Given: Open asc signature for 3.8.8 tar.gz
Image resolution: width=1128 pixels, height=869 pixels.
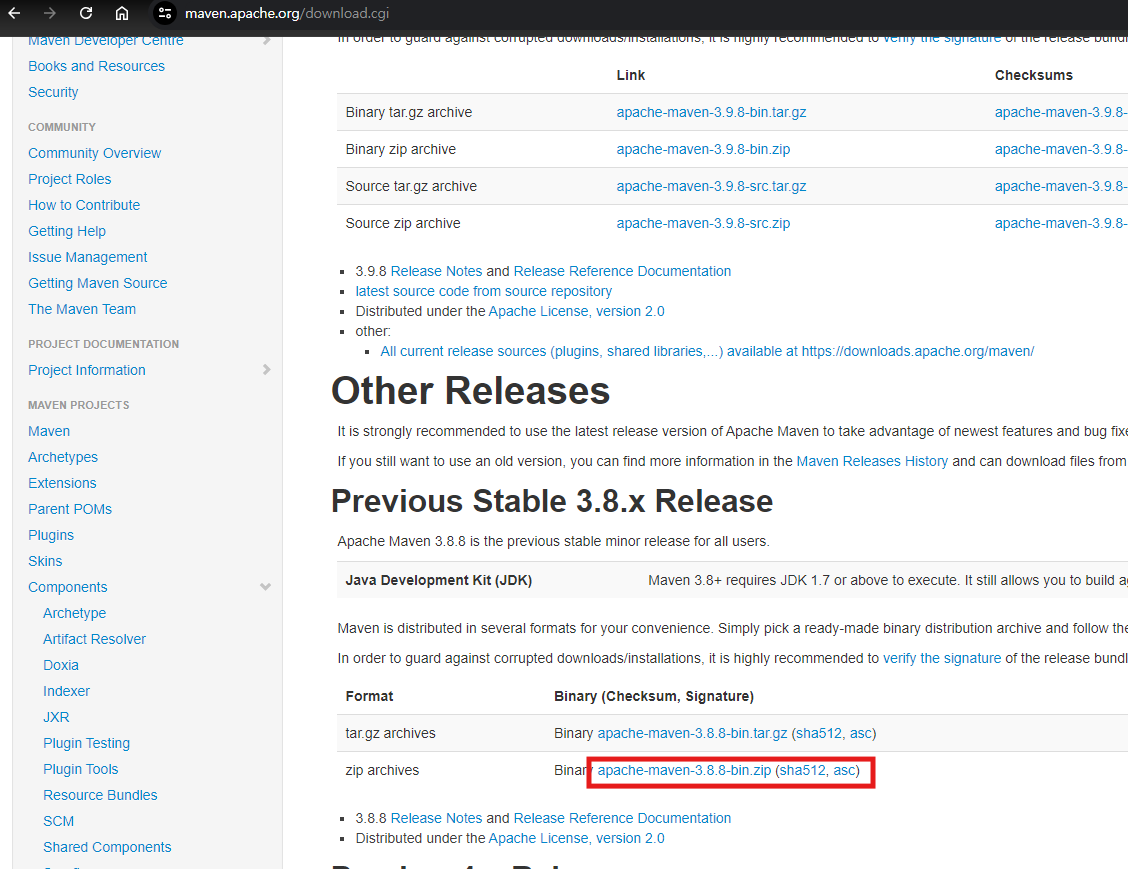Looking at the screenshot, I should [x=860, y=733].
